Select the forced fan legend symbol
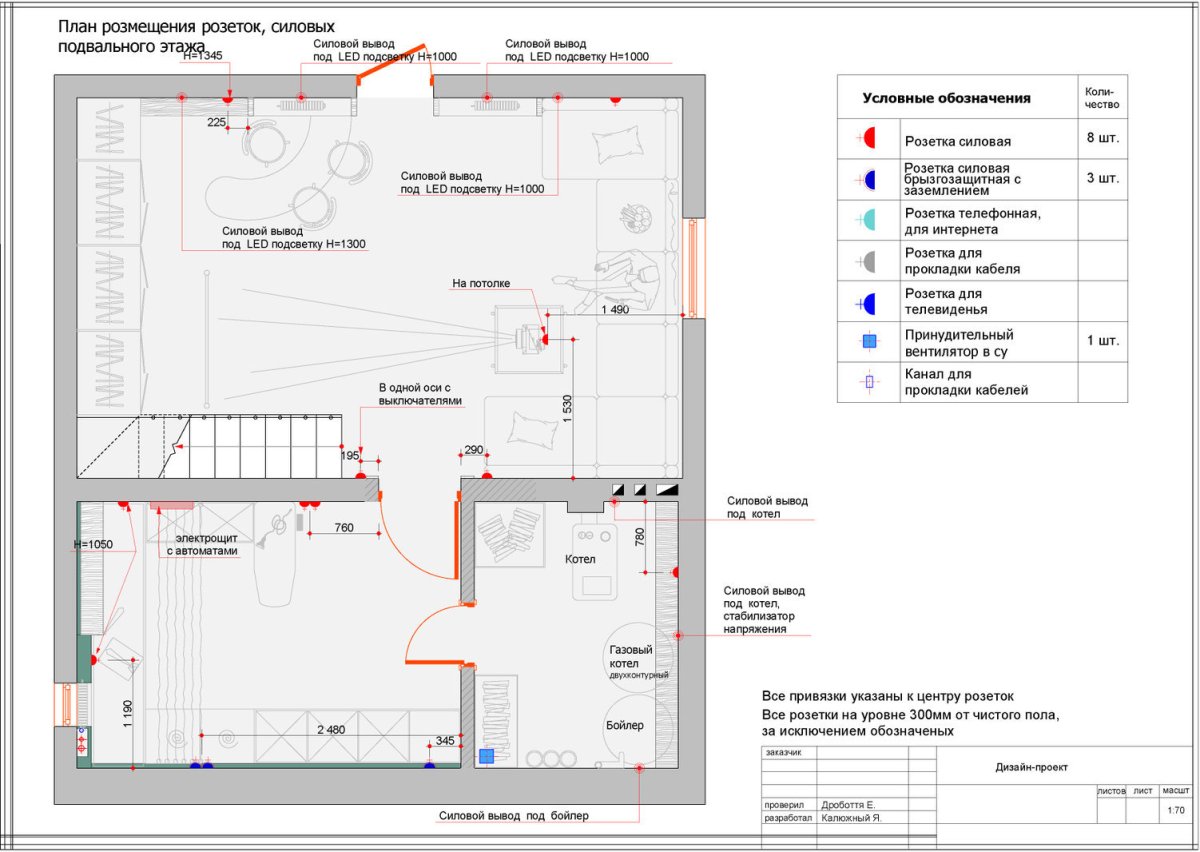1200x852 pixels. [869, 341]
